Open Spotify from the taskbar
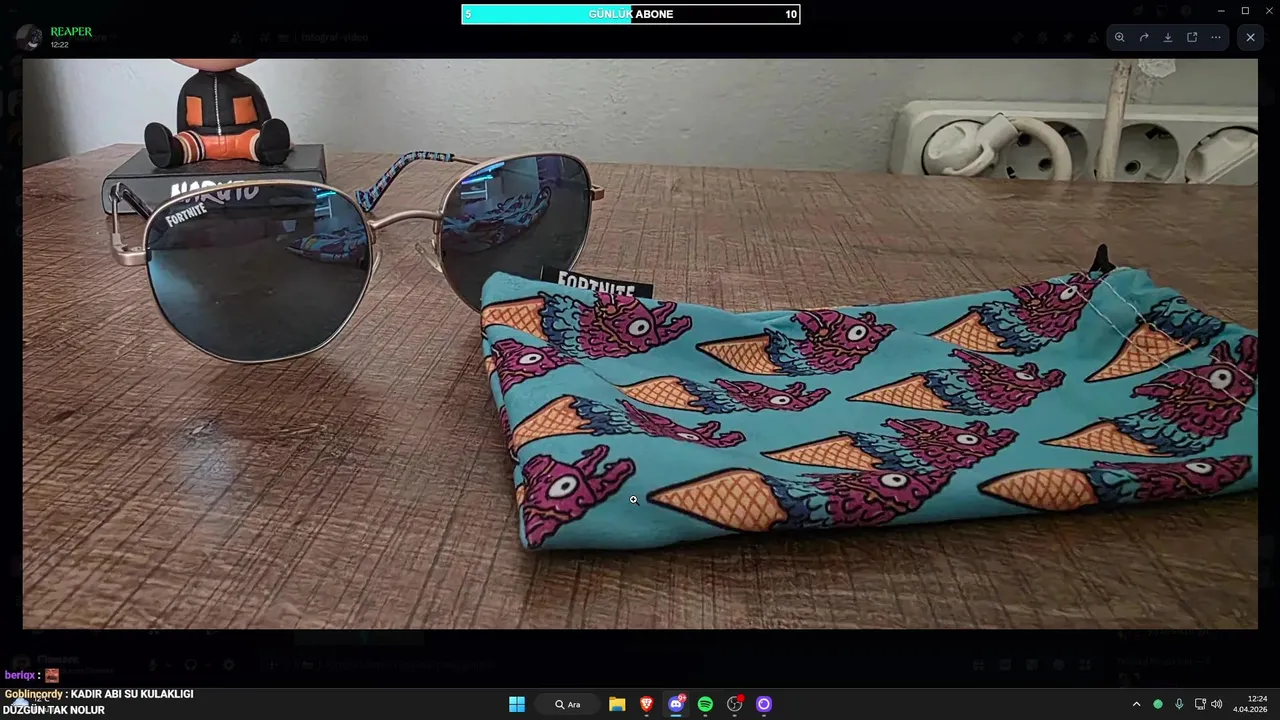Screen dimensions: 1280x720 point(705,704)
